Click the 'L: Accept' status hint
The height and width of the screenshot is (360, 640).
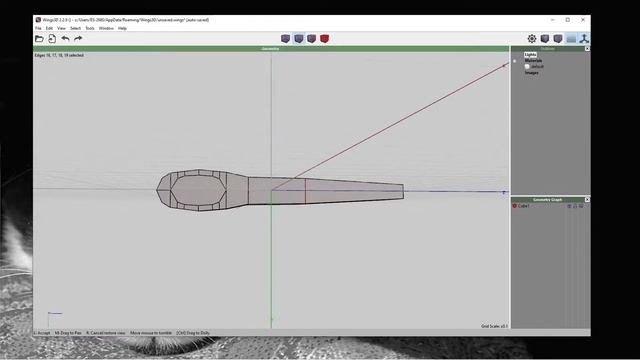(42, 333)
